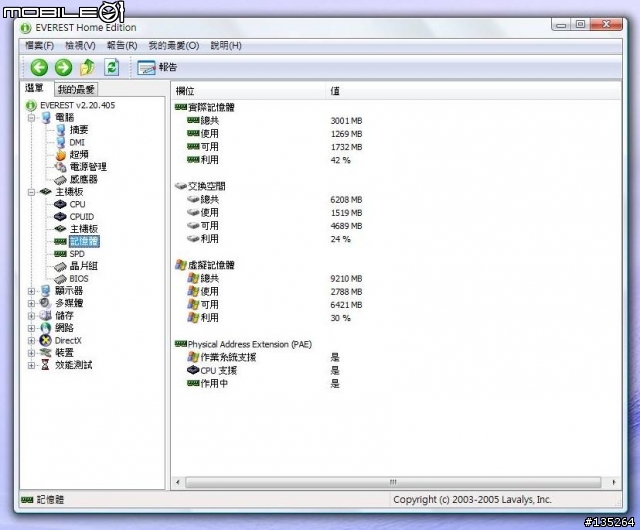Select the DMI tree item
640x530 pixels.
77,143
